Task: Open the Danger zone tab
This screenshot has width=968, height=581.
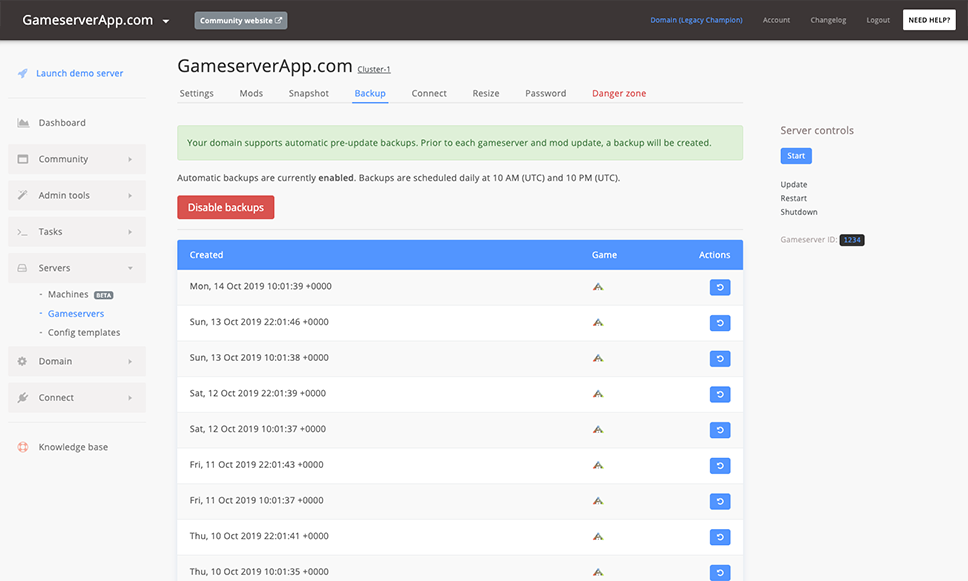Action: (619, 93)
